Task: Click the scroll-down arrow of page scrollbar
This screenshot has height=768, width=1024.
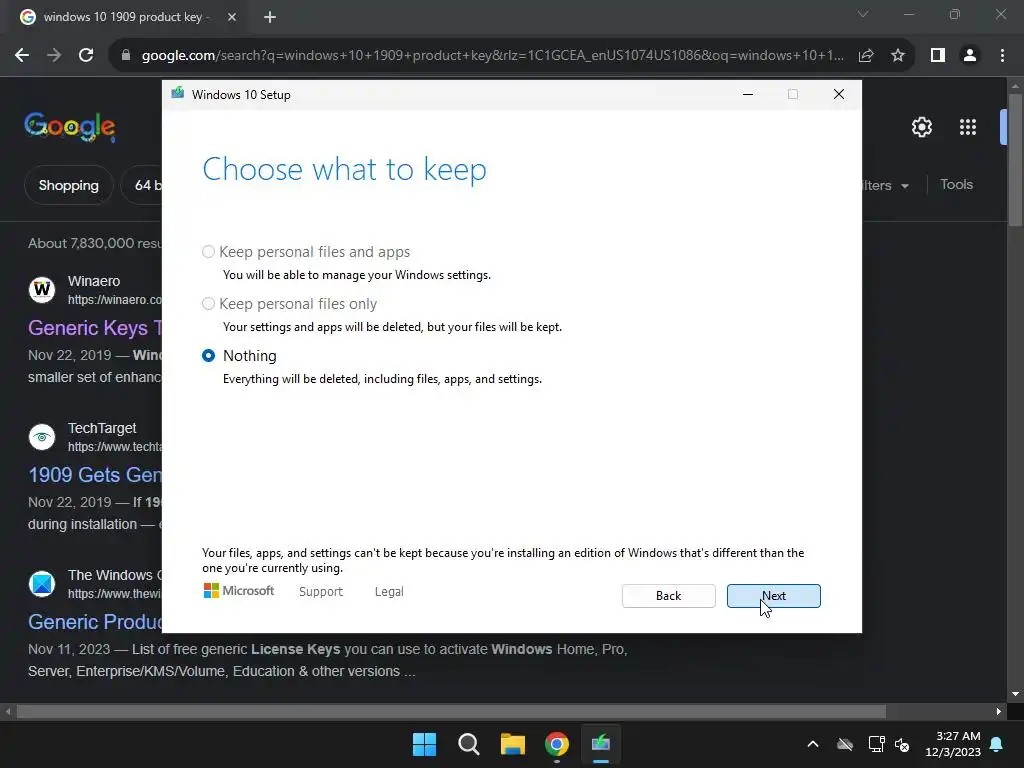Action: click(1015, 694)
